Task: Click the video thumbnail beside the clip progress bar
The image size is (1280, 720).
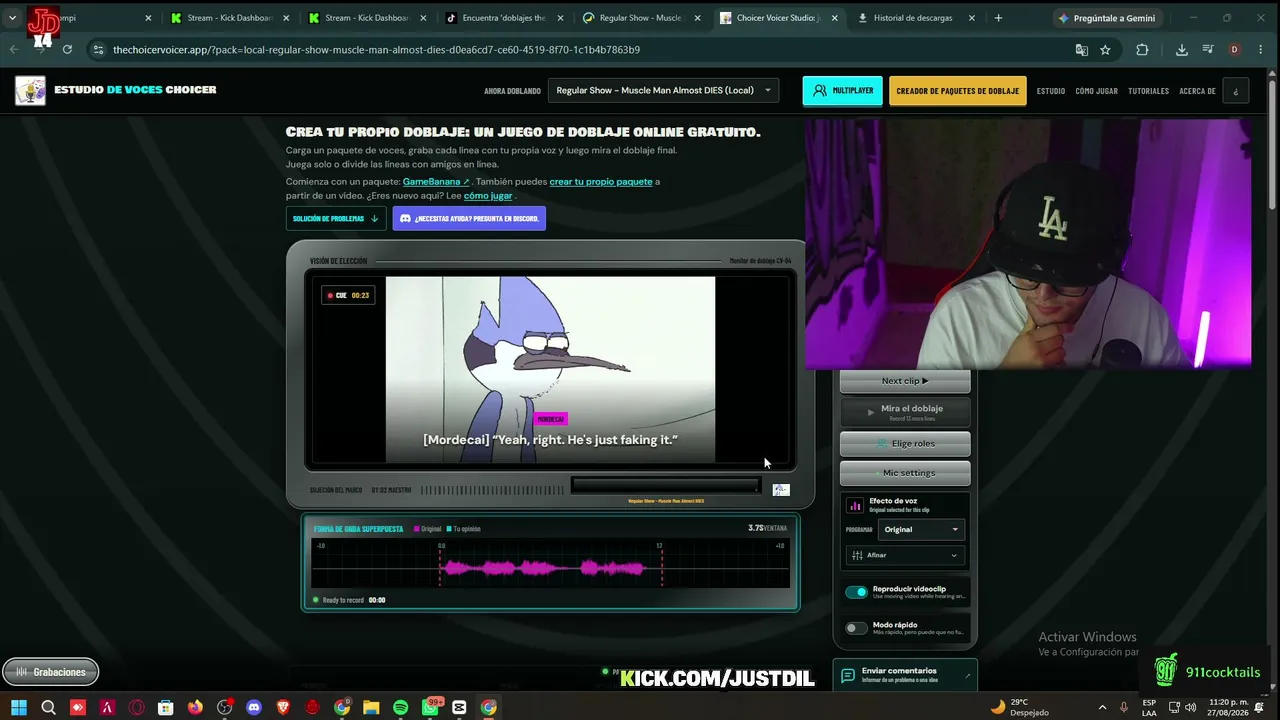Action: (x=781, y=490)
